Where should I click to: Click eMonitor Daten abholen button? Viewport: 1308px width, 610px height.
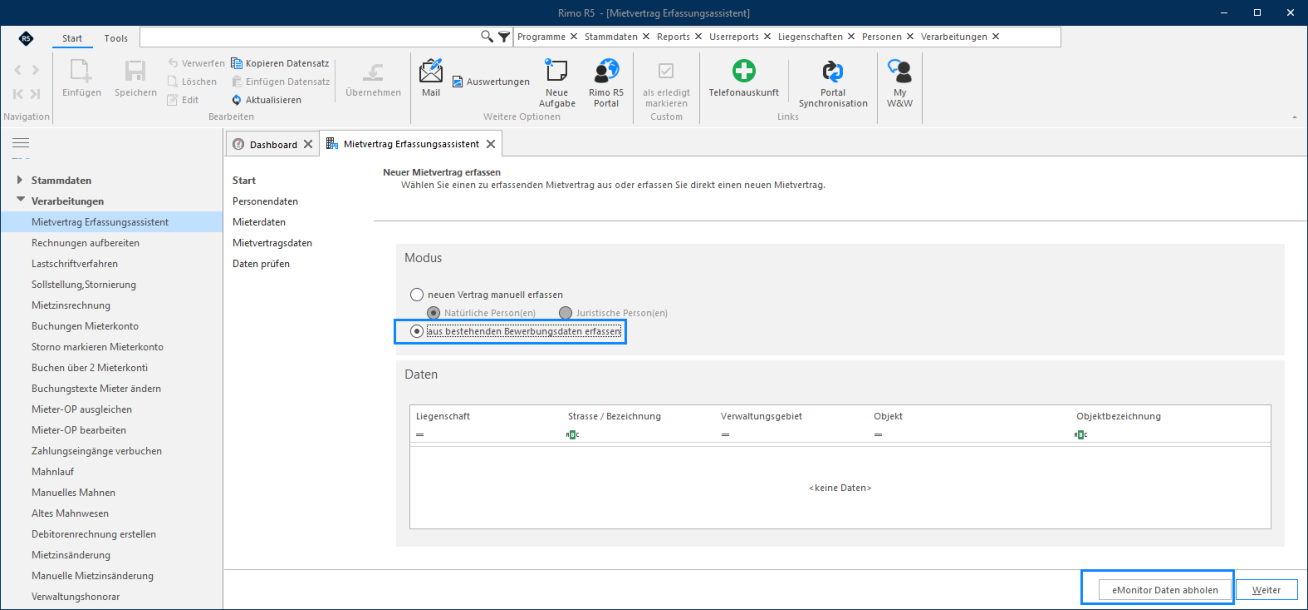[x=1165, y=590]
